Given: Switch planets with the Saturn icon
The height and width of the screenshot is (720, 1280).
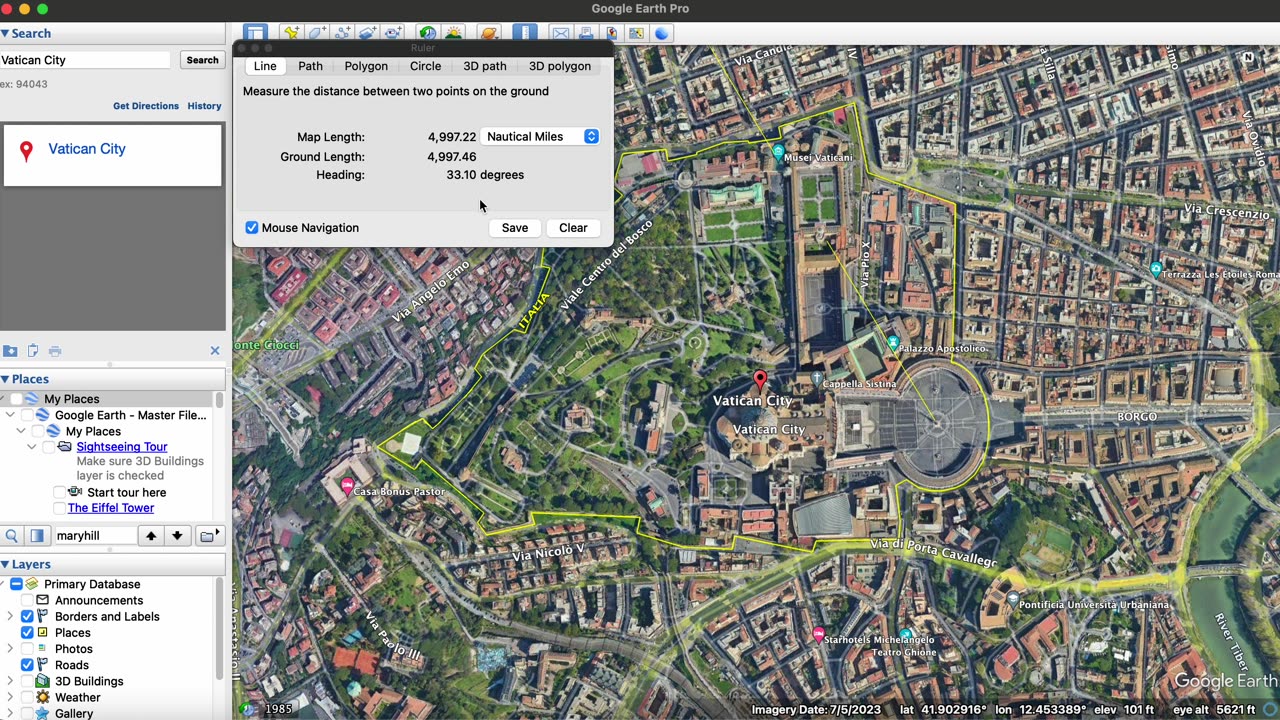Looking at the screenshot, I should 489,33.
